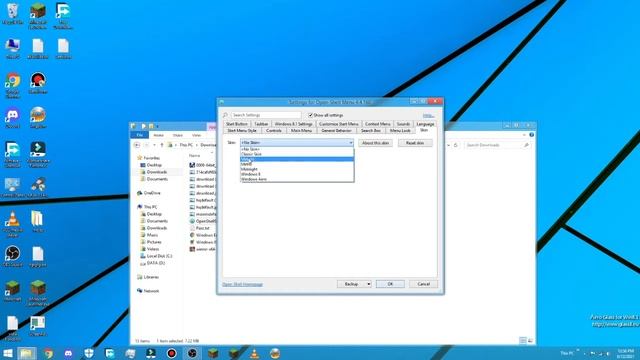Click the search magnifier icon in settings dialog
The width and height of the screenshot is (640, 360).
pos(225,115)
